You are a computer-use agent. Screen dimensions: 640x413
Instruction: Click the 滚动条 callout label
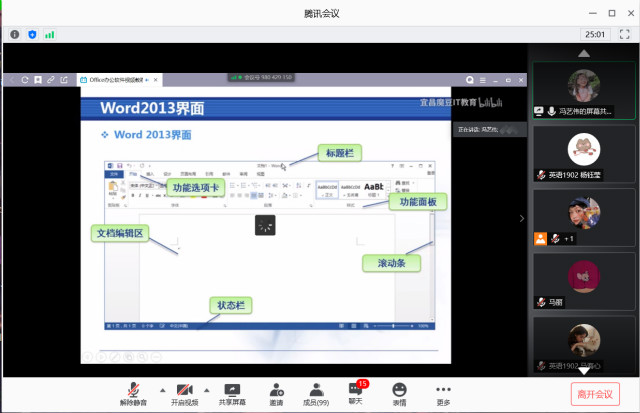click(391, 263)
